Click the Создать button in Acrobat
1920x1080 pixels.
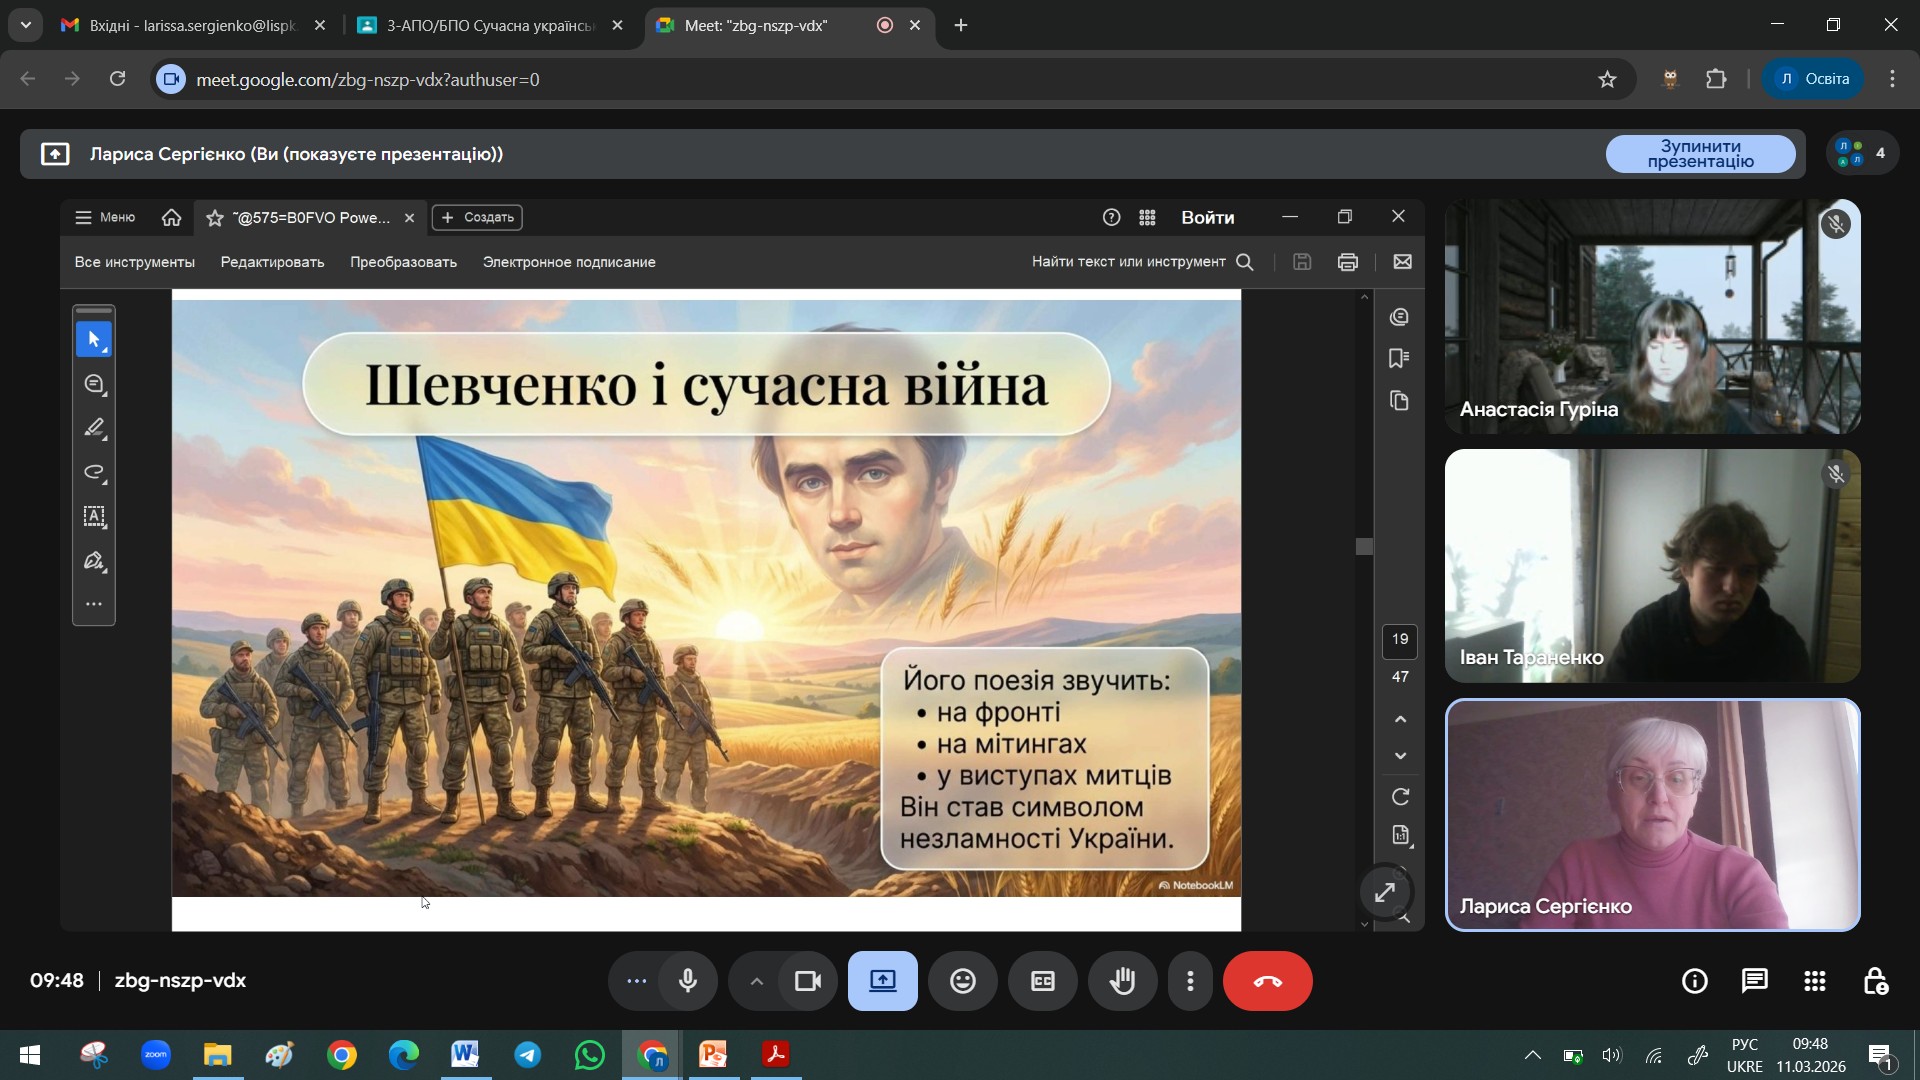coord(477,217)
